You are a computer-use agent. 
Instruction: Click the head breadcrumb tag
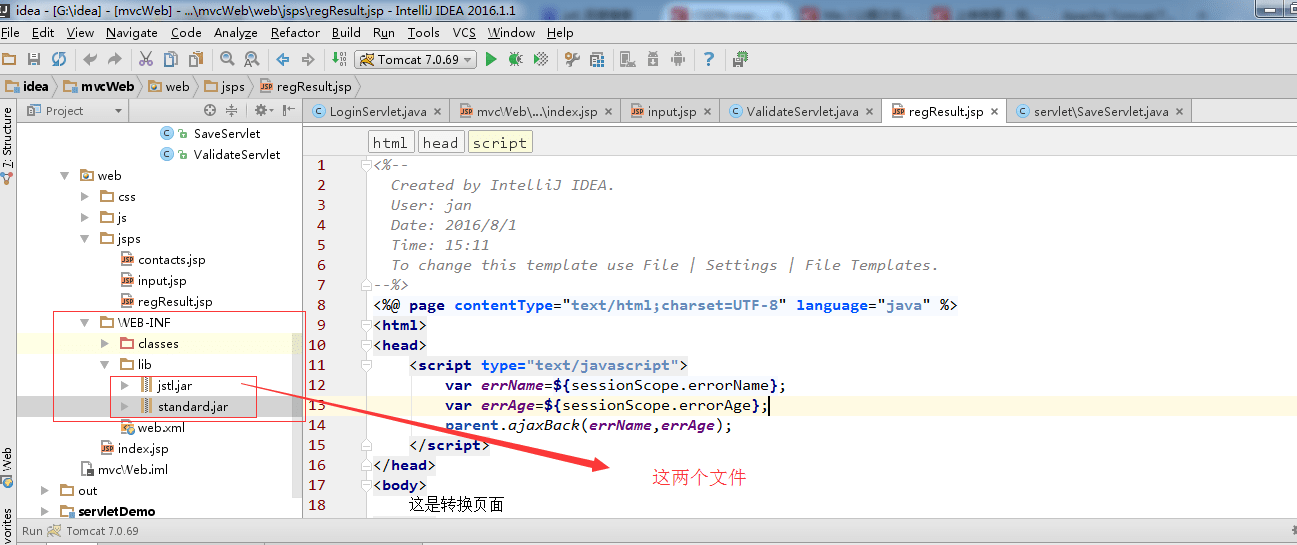(440, 143)
